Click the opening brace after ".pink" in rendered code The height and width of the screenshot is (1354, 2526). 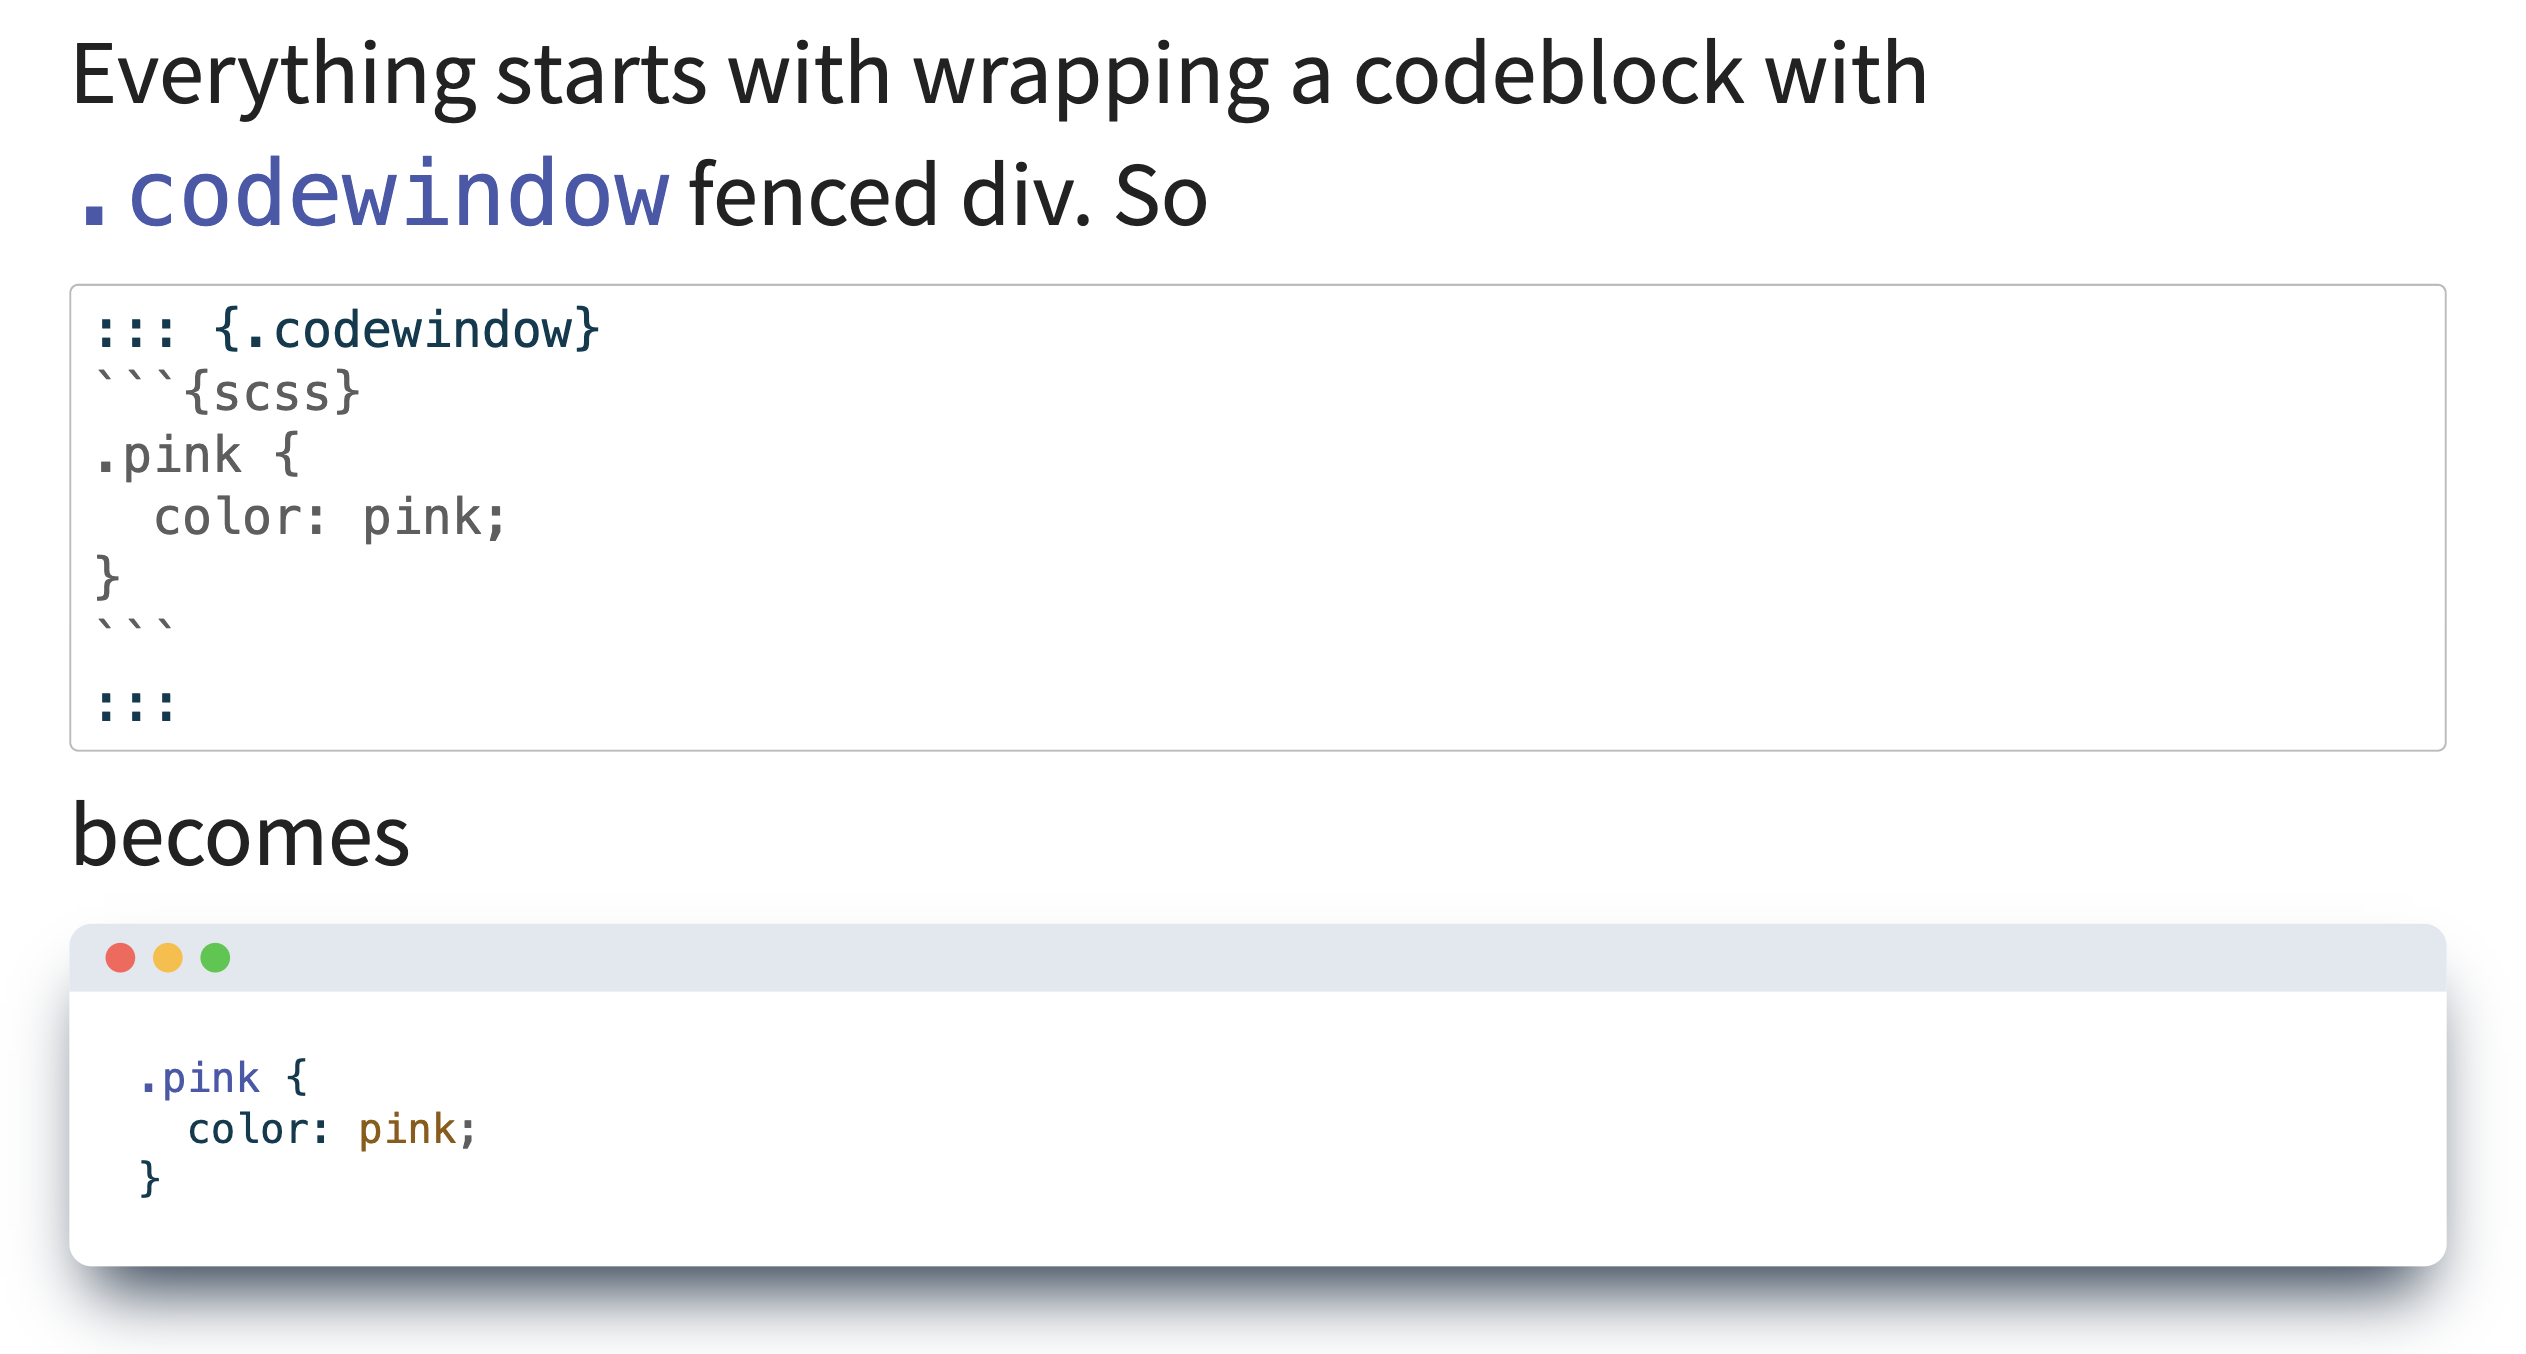[x=297, y=1079]
